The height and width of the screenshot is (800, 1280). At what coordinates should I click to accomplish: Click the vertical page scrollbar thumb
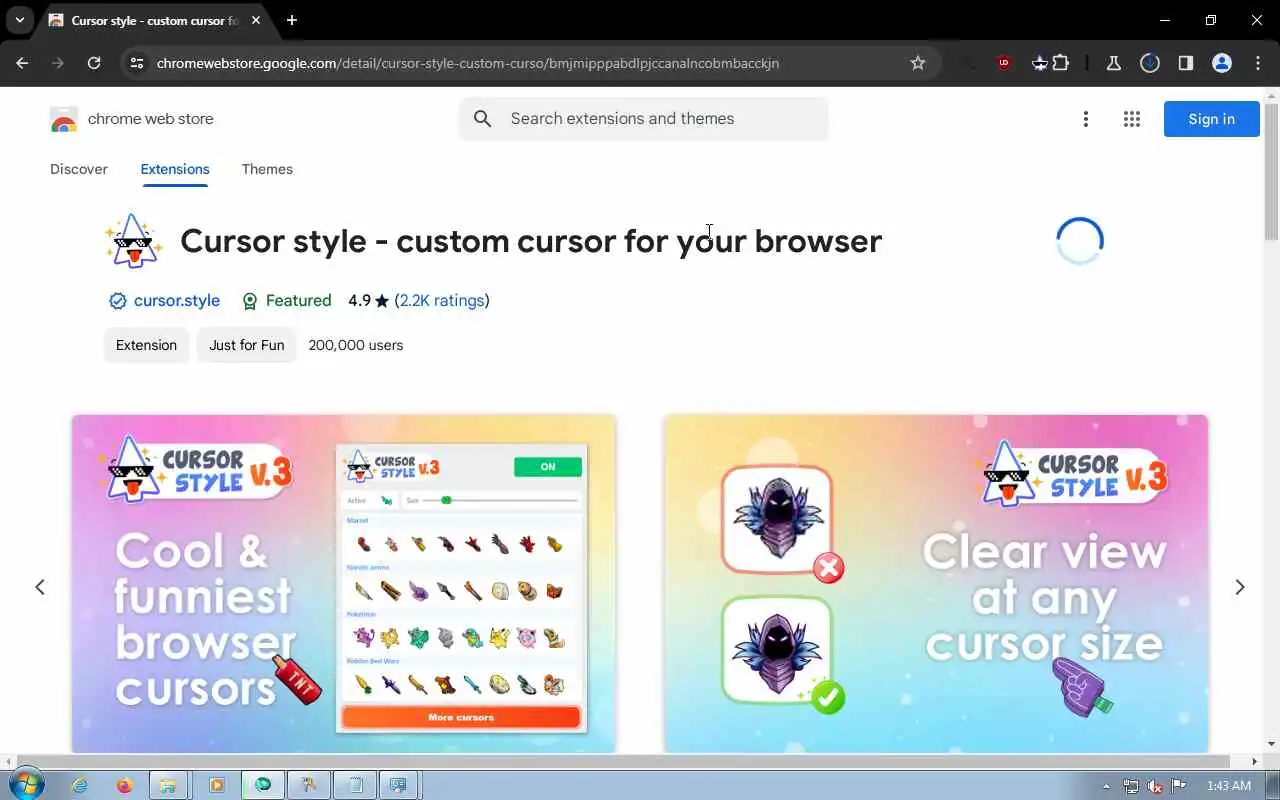coord(1272,170)
